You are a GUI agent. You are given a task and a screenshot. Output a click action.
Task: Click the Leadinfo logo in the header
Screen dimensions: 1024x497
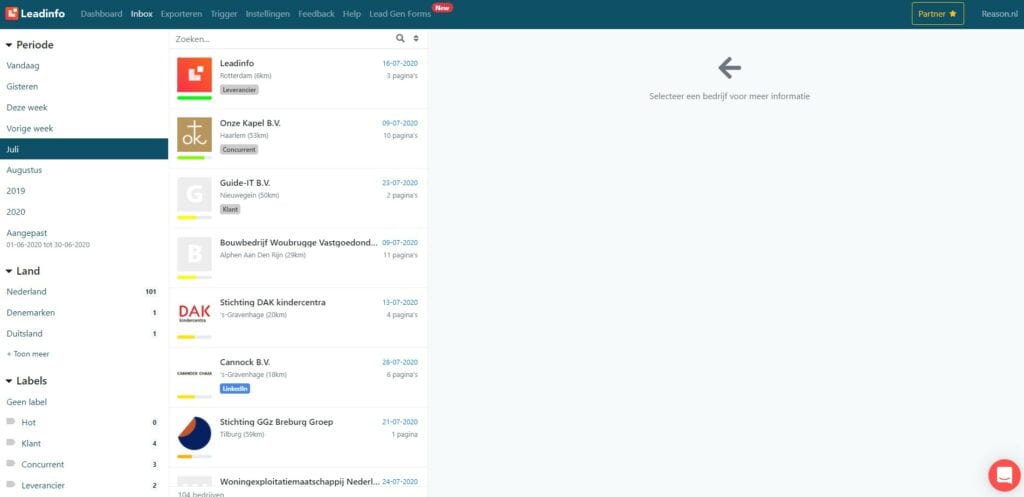pyautogui.click(x=35, y=14)
